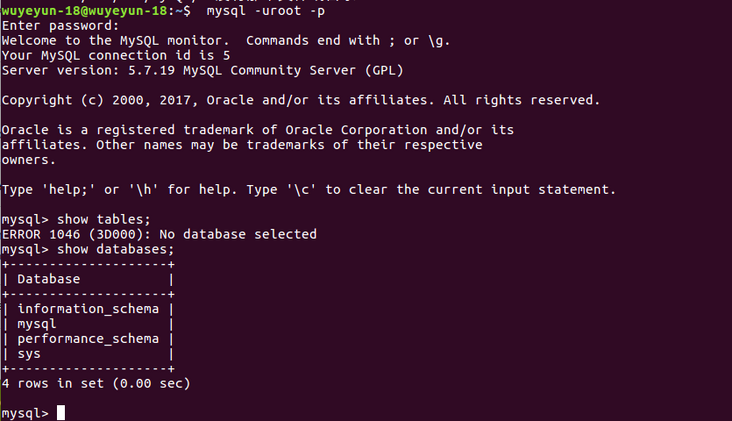Click the Oracle copyright notice line
Screen dimensions: 732x421
coord(301,100)
